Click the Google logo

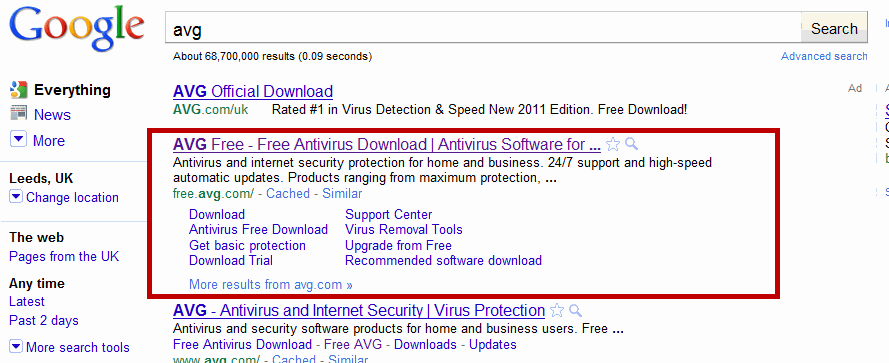point(77,29)
